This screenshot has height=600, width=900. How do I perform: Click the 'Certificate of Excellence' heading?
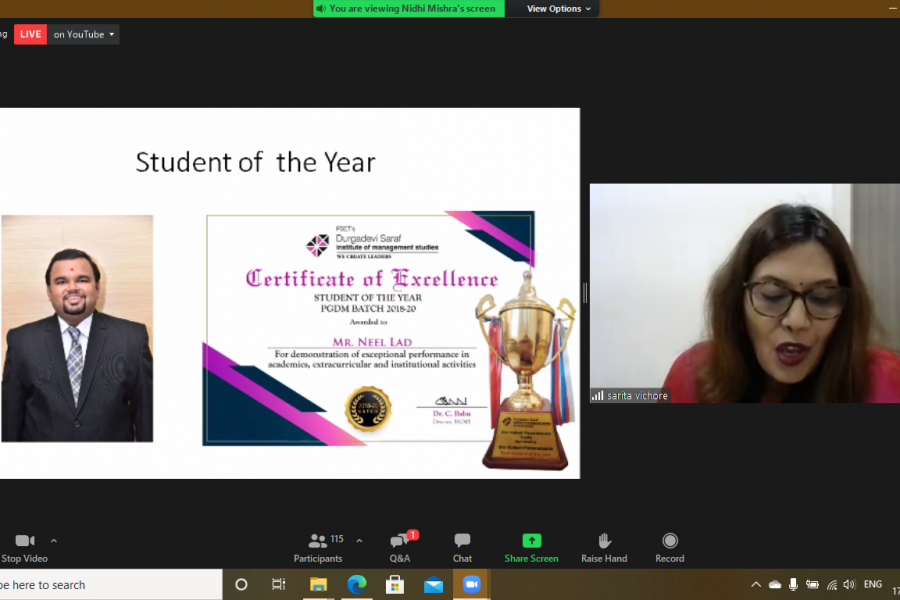coord(372,279)
